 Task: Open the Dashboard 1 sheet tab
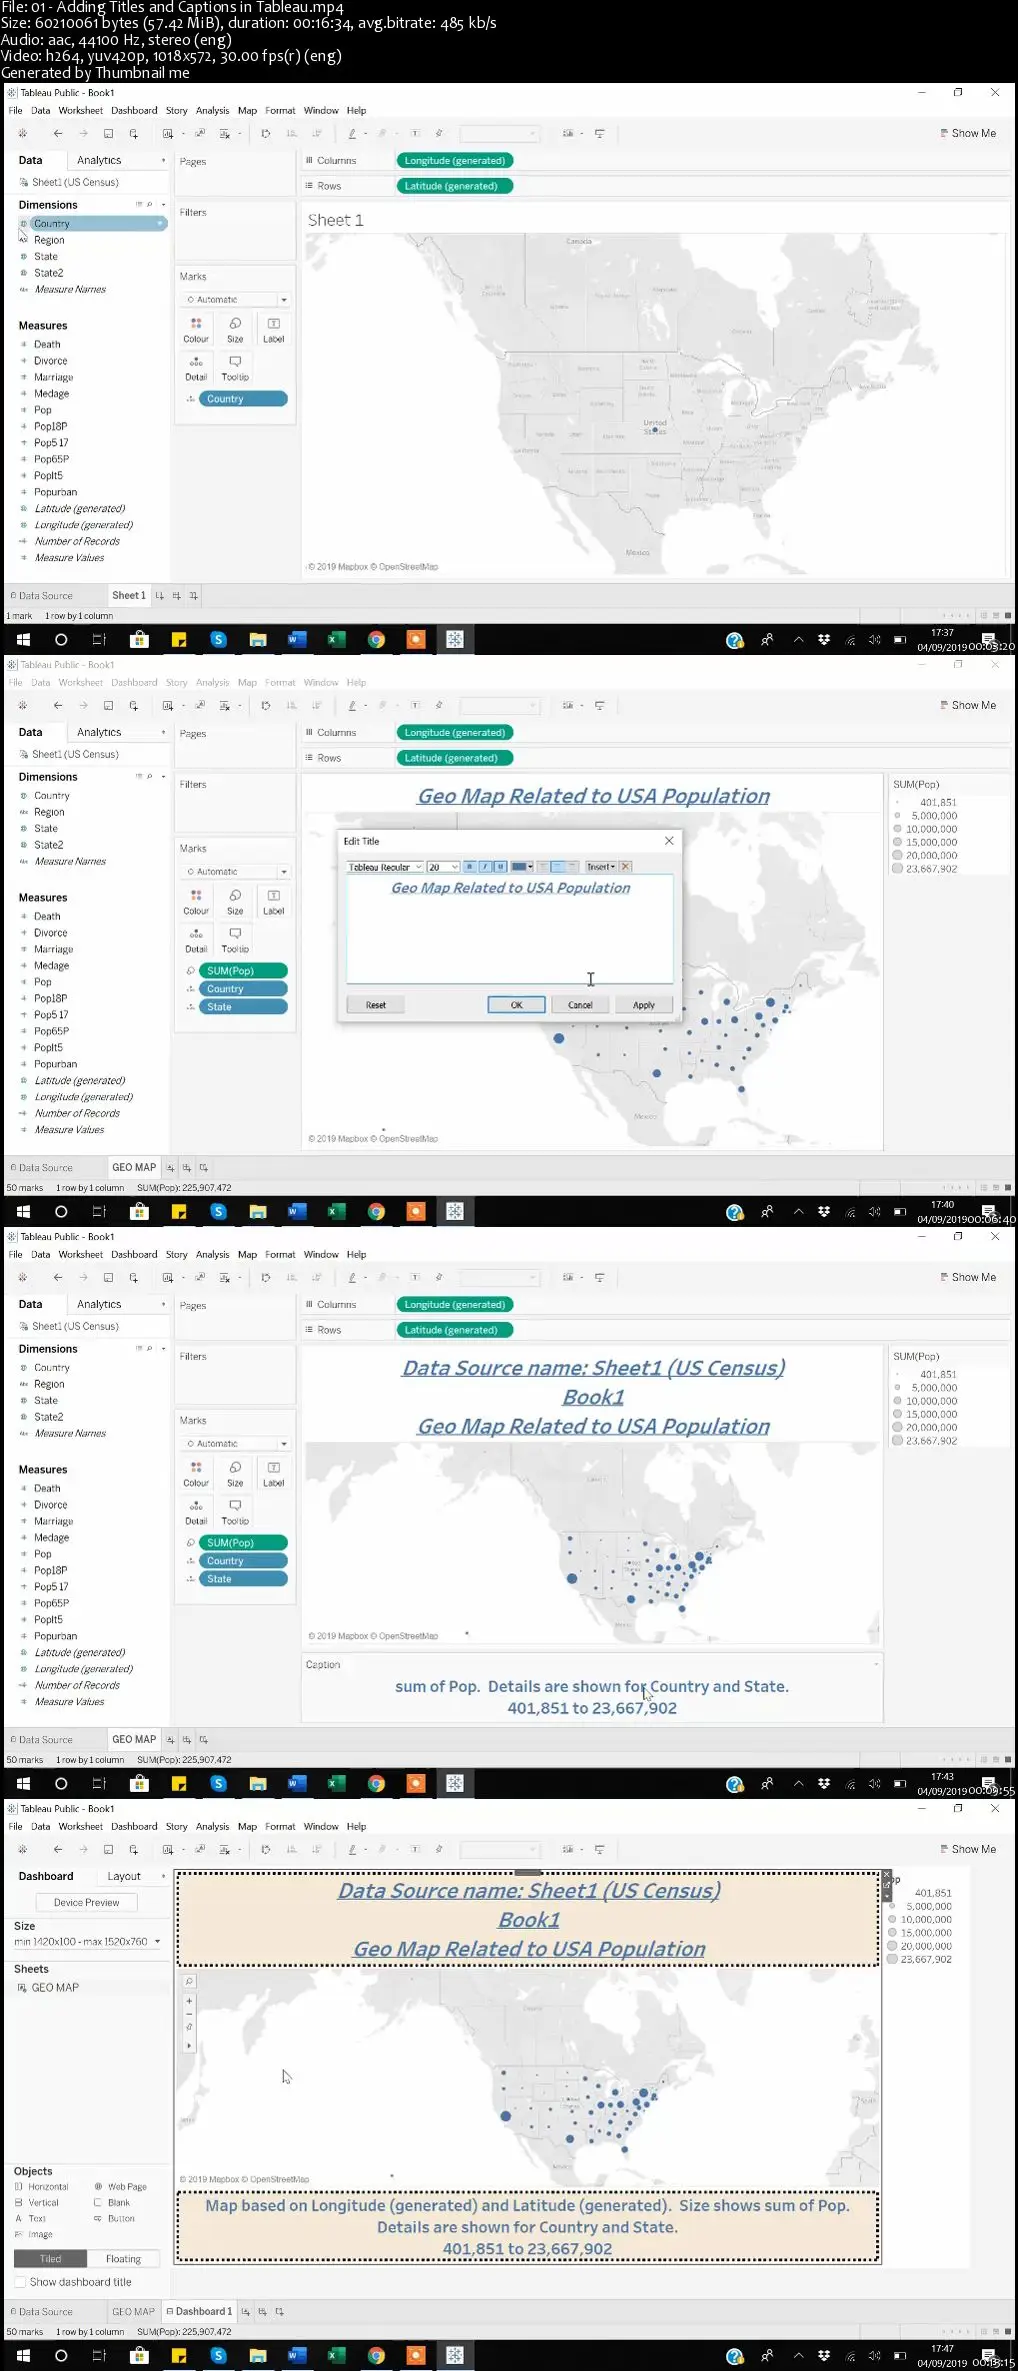(x=200, y=2312)
